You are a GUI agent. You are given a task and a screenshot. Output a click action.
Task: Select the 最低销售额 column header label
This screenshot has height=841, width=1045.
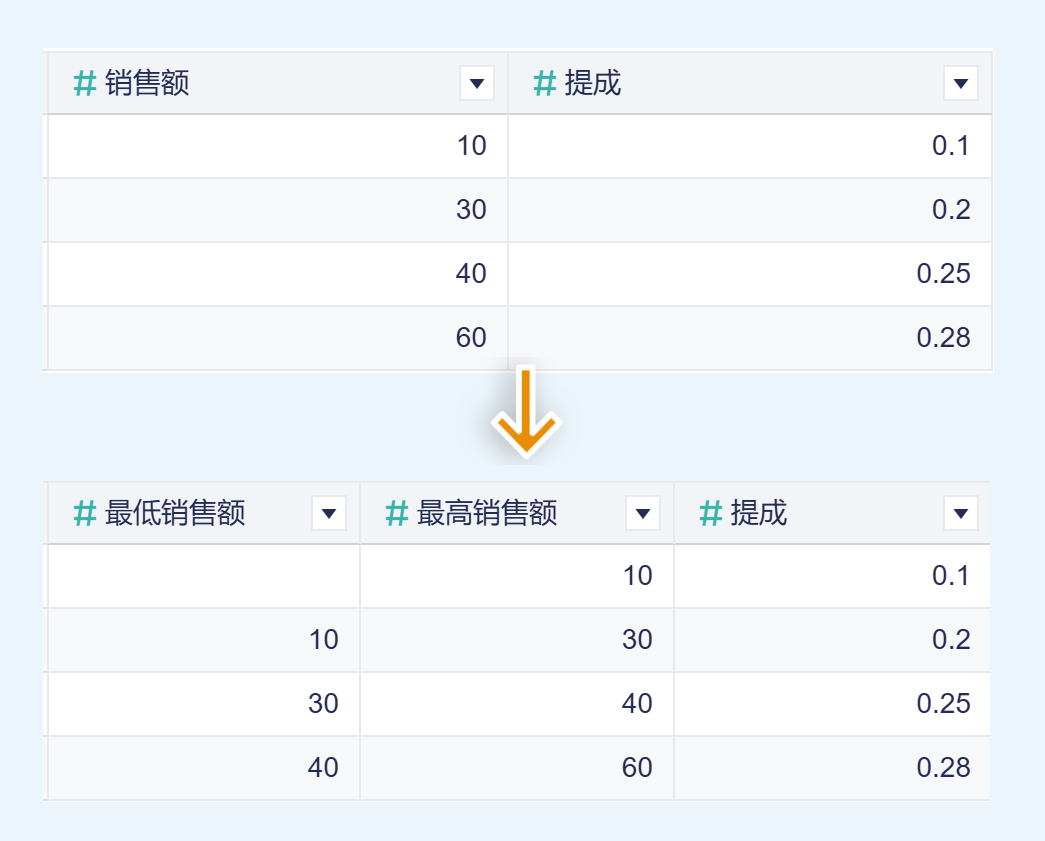(x=175, y=514)
